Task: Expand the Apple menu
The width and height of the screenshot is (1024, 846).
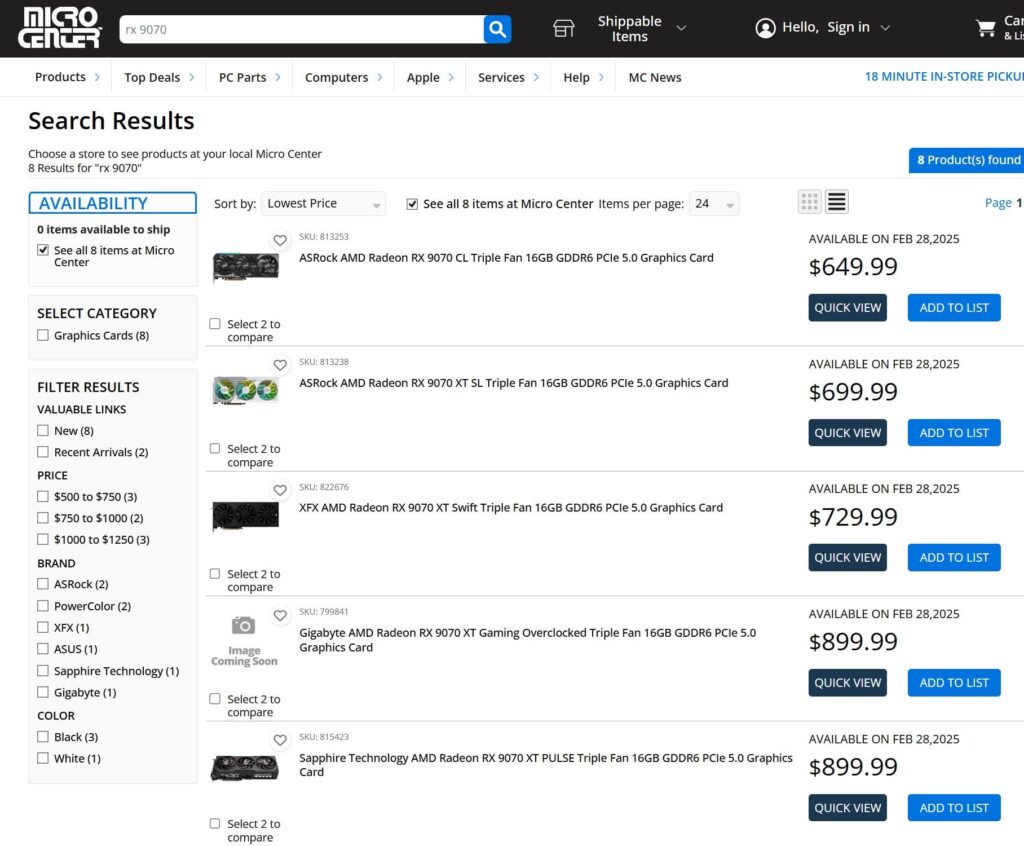Action: coord(430,77)
